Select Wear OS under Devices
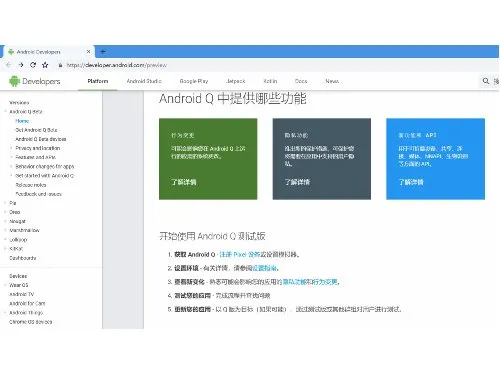 (x=19, y=285)
